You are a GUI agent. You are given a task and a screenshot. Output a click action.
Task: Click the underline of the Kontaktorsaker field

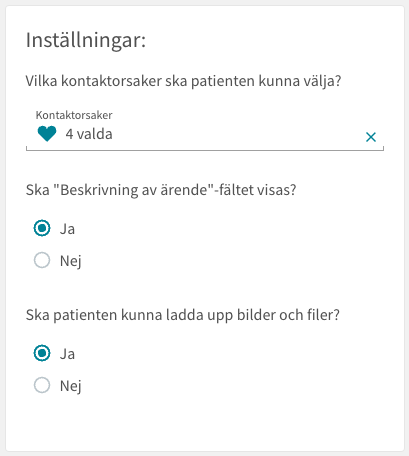point(205,150)
